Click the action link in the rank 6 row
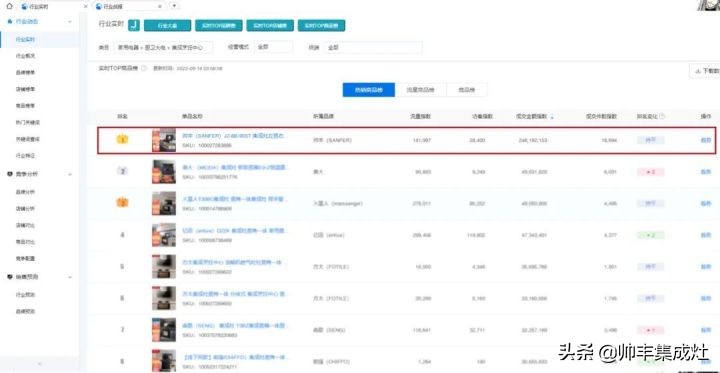Screen dimensions: 720x373 [705, 299]
